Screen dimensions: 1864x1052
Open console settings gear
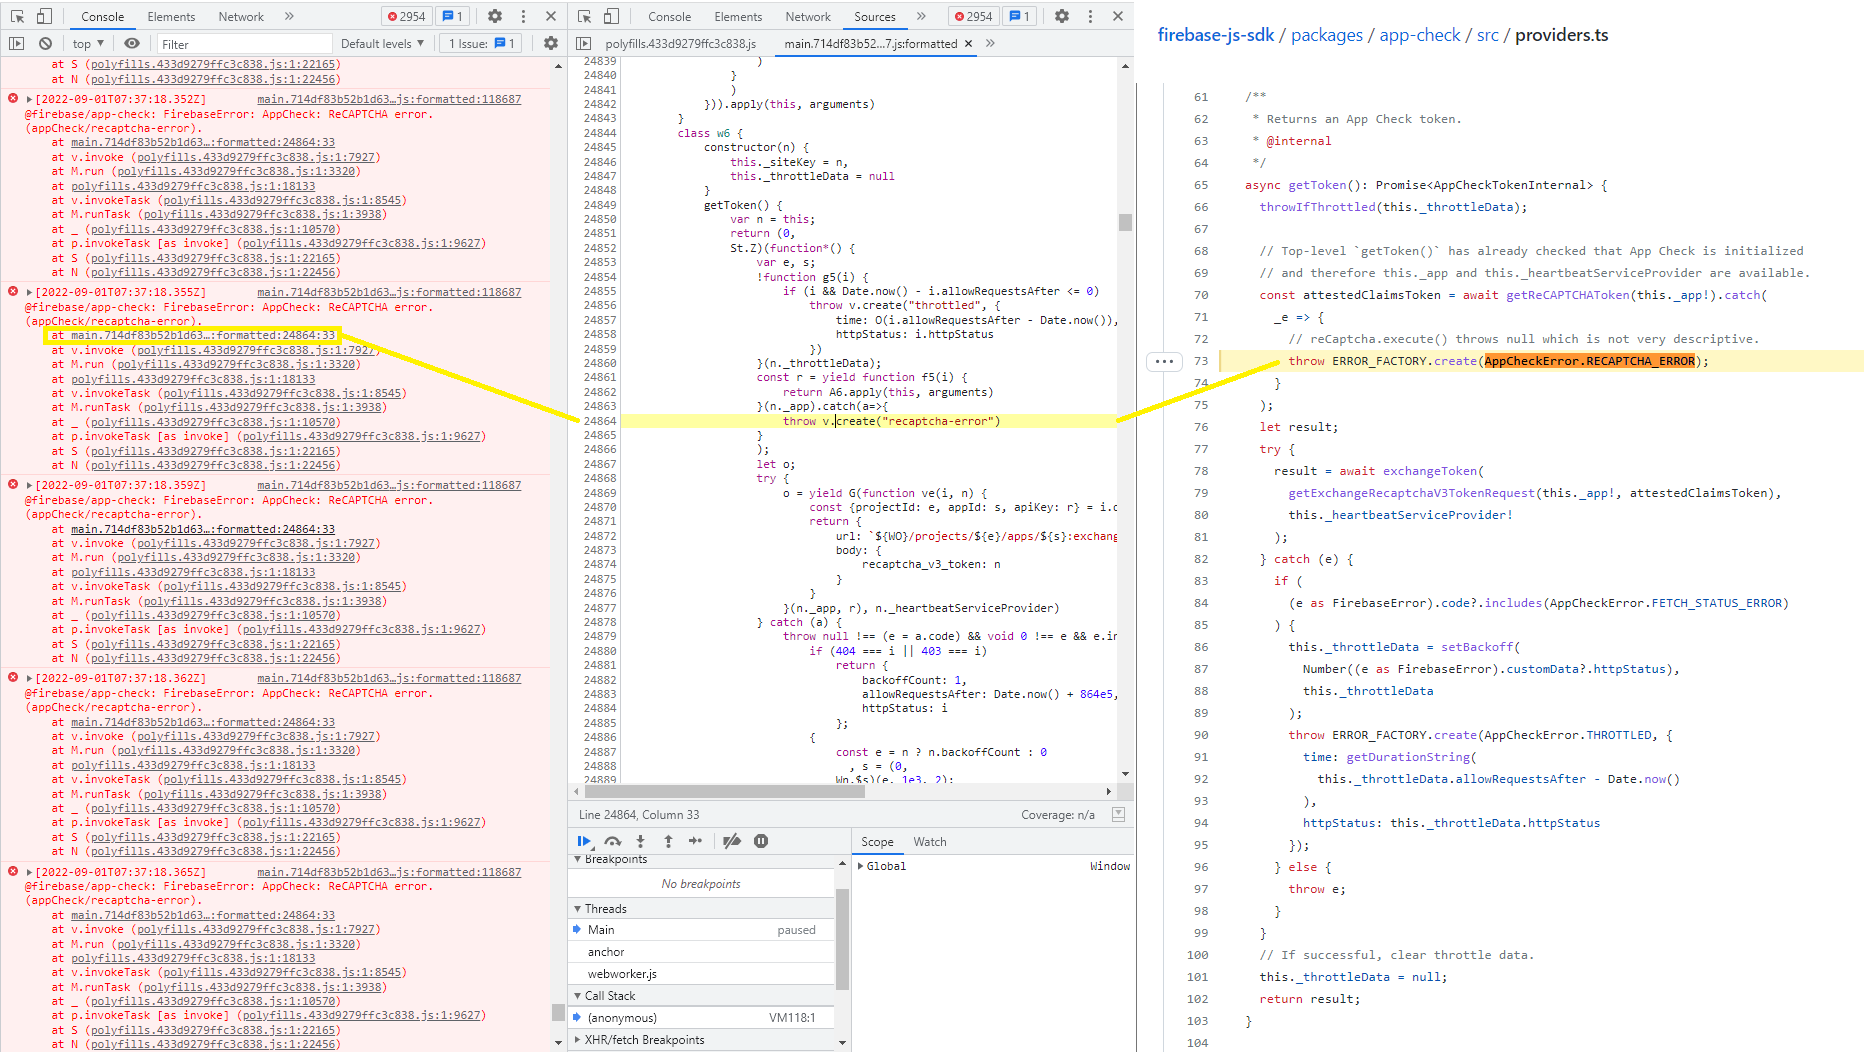point(550,43)
